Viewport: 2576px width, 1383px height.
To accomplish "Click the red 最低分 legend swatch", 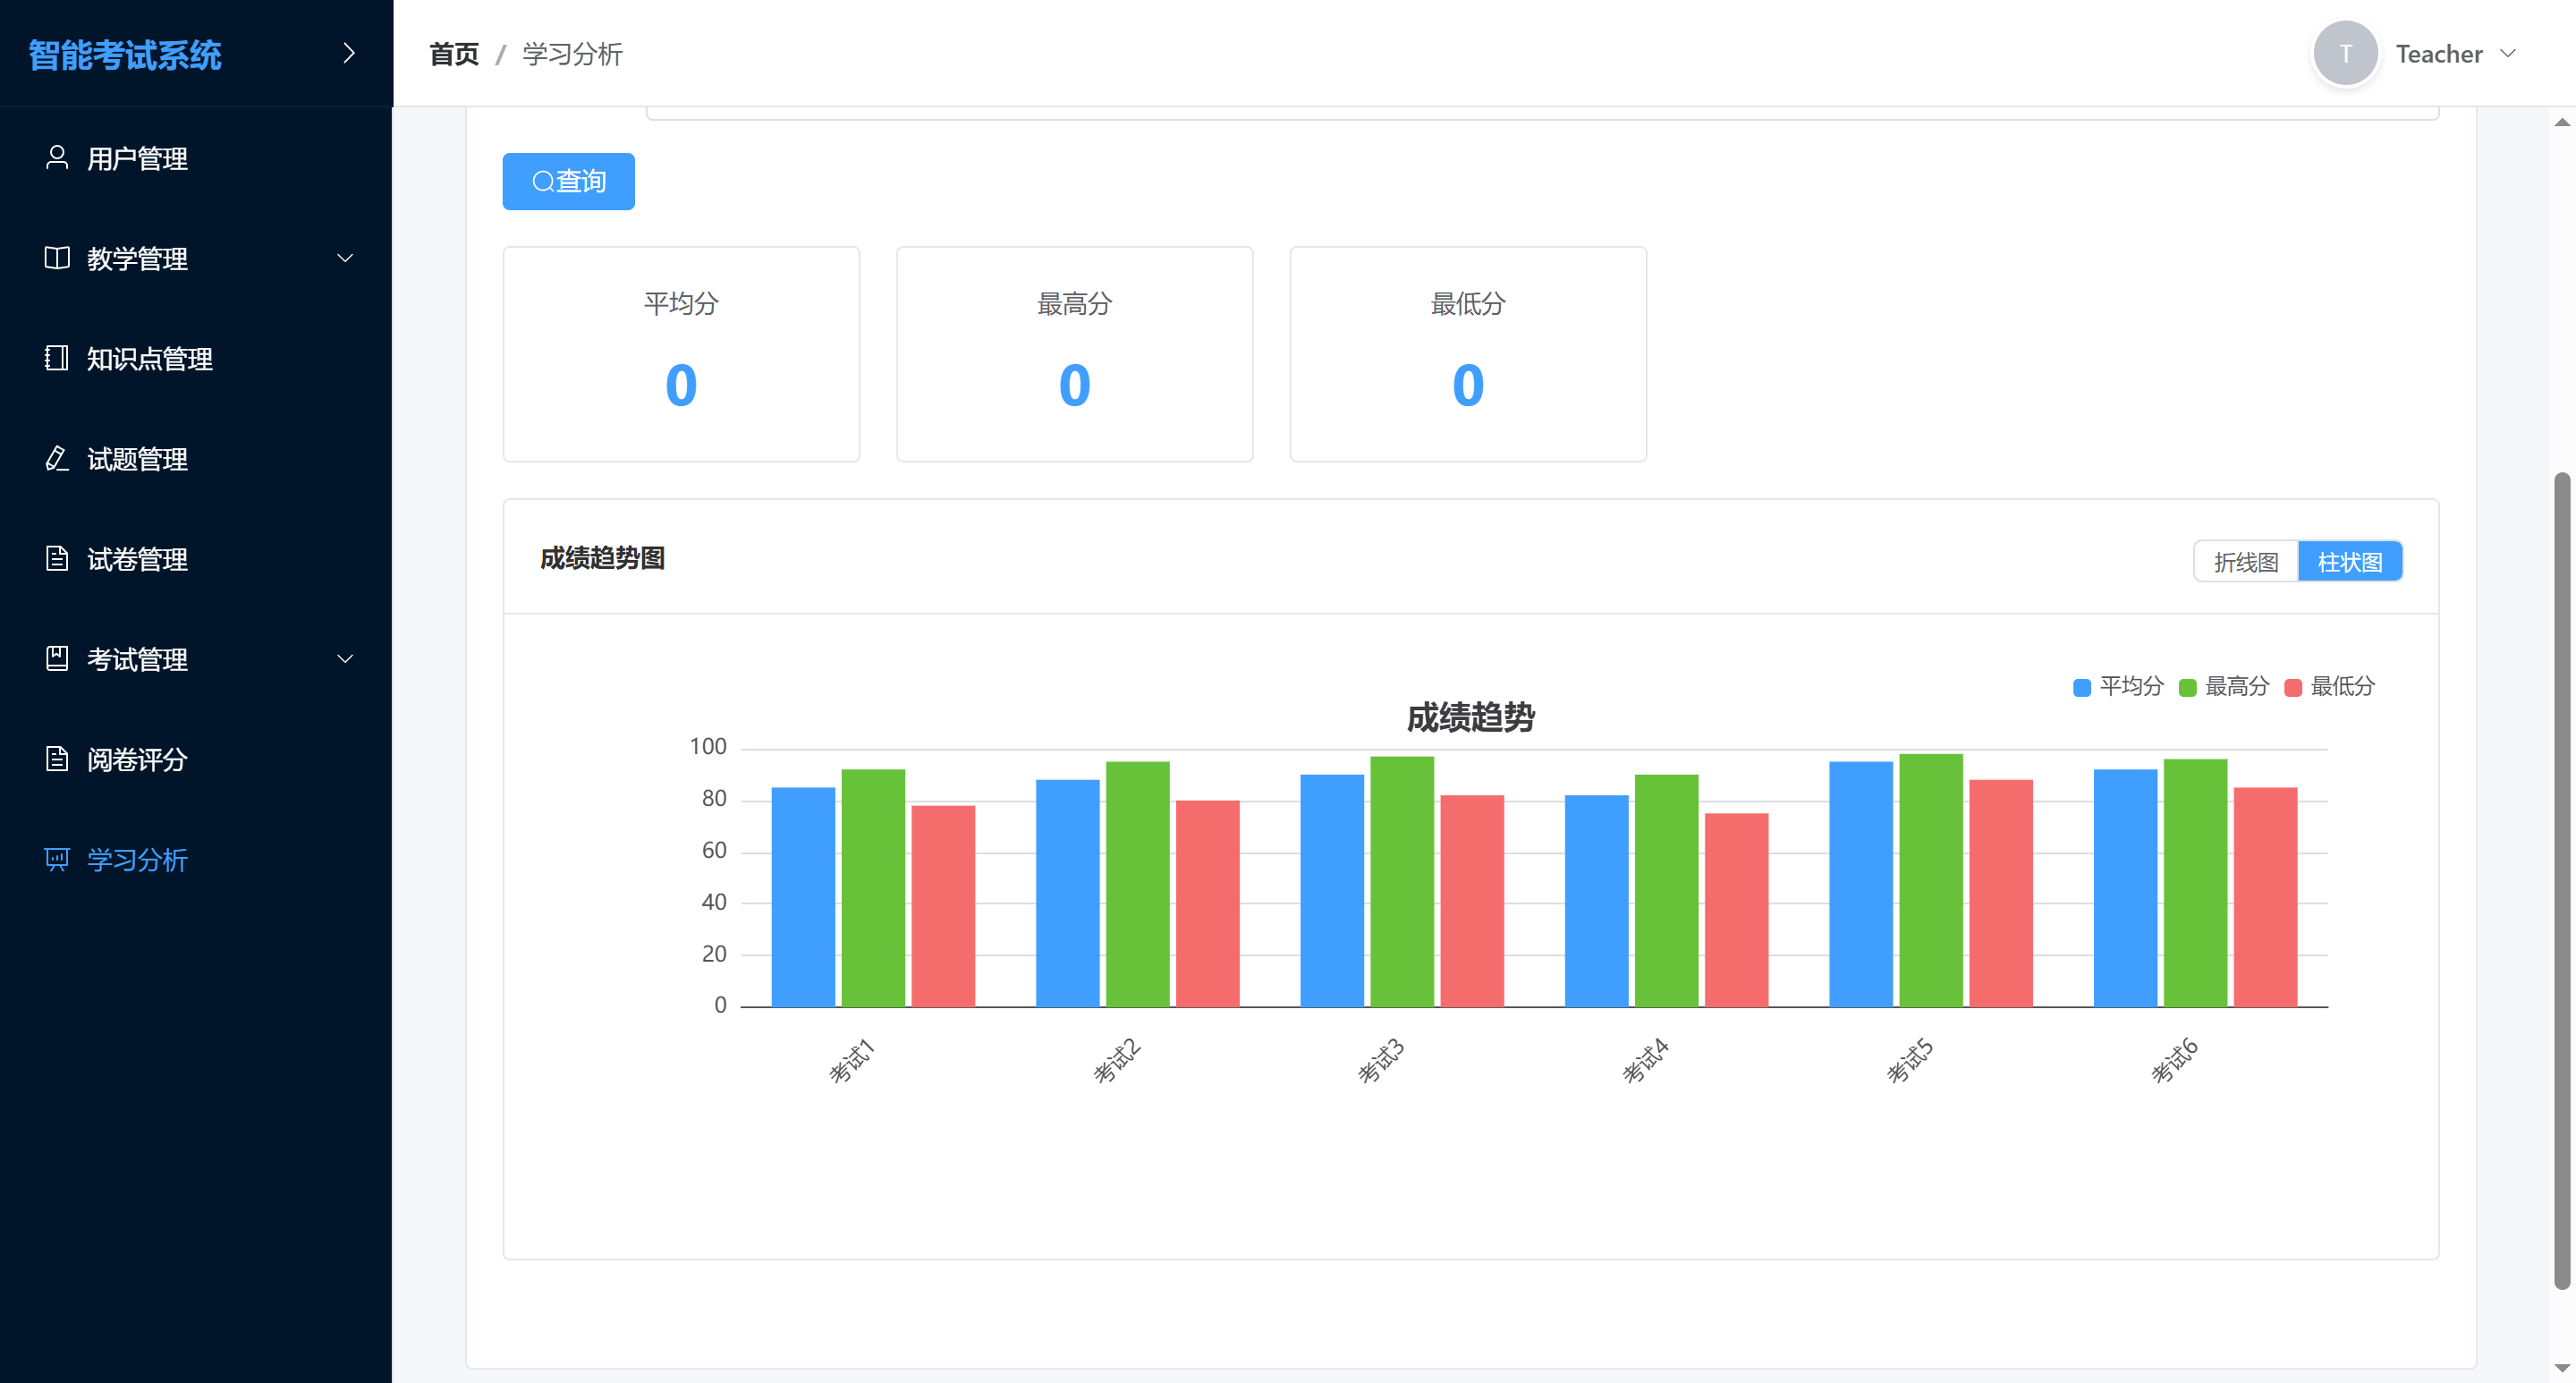I will pos(2293,687).
